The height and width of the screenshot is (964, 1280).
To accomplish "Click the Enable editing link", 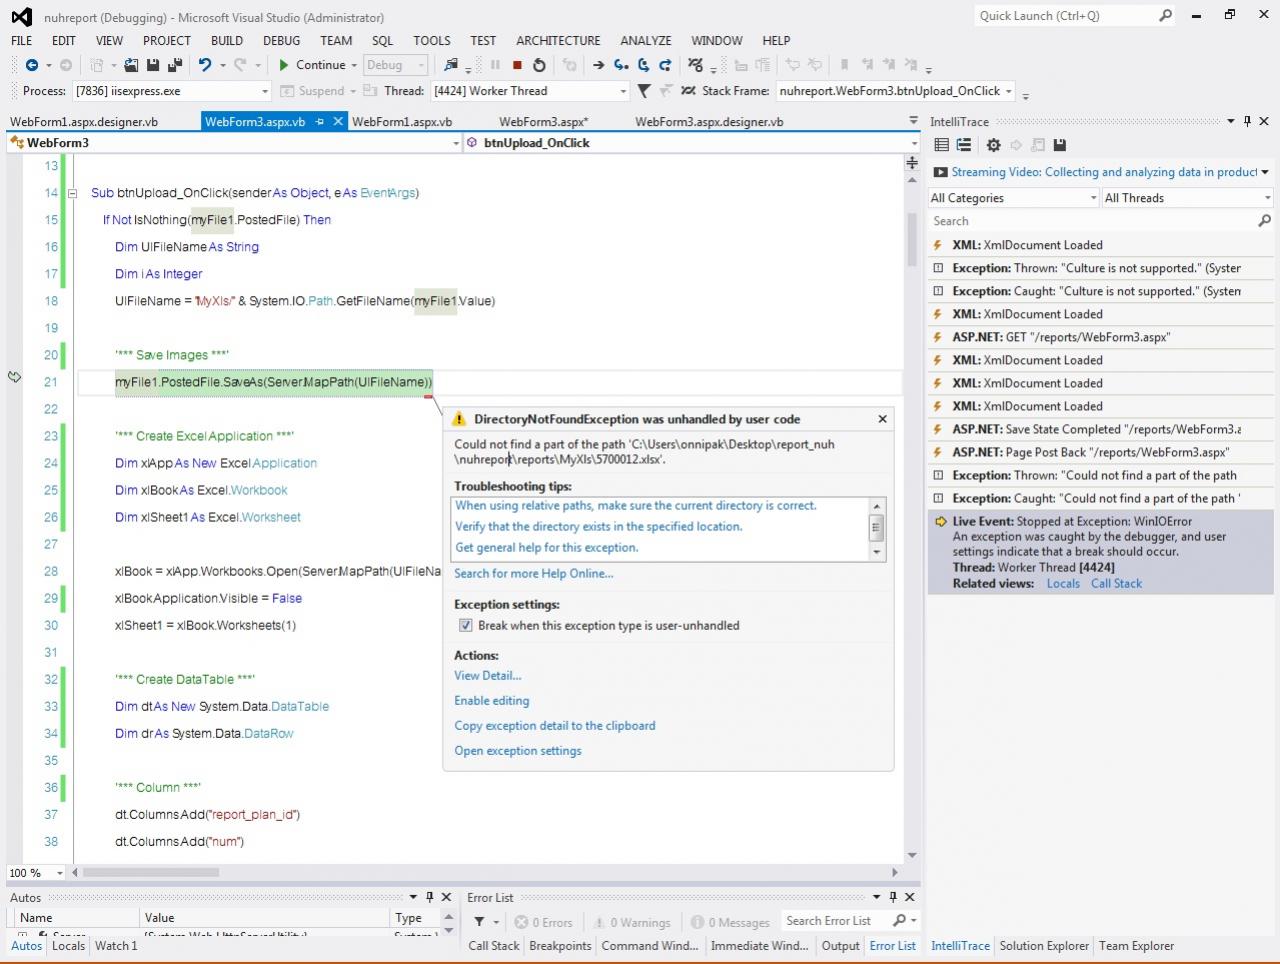I will click(x=492, y=701).
